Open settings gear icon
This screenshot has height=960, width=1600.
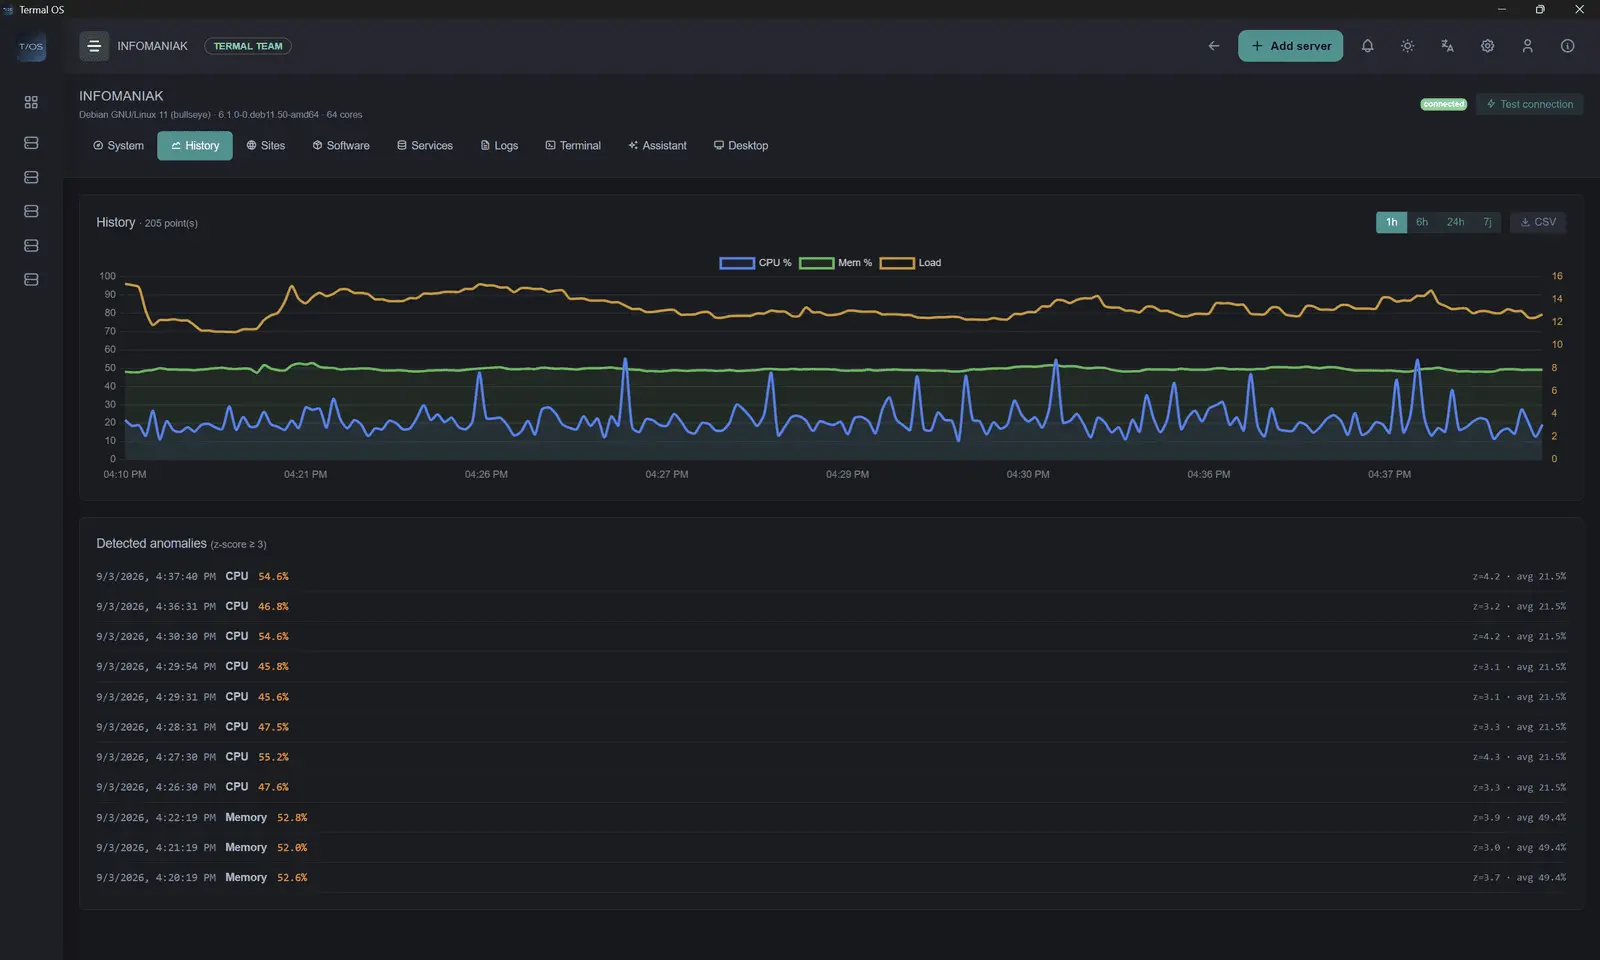[x=1487, y=46]
